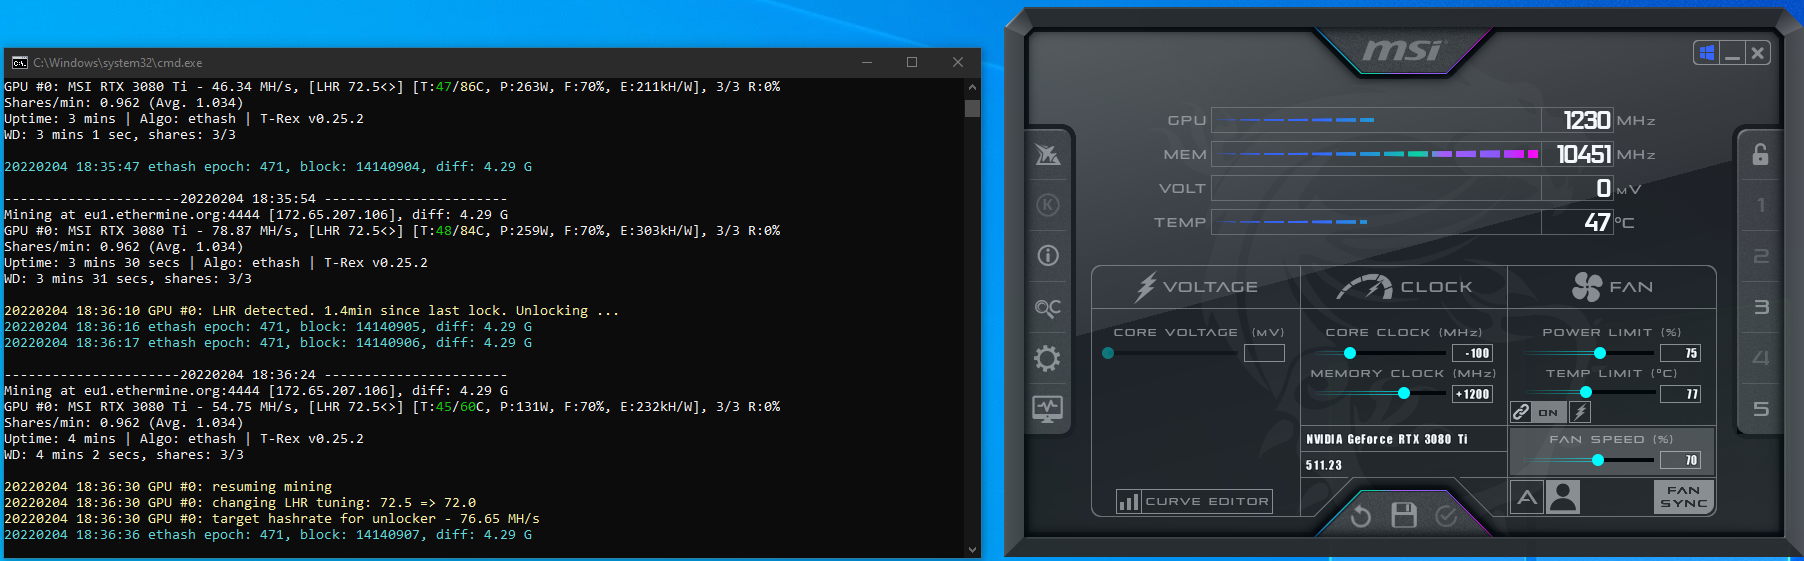Launch the OC Scanner icon
Viewport: 1804px width, 561px height.
tap(1047, 307)
